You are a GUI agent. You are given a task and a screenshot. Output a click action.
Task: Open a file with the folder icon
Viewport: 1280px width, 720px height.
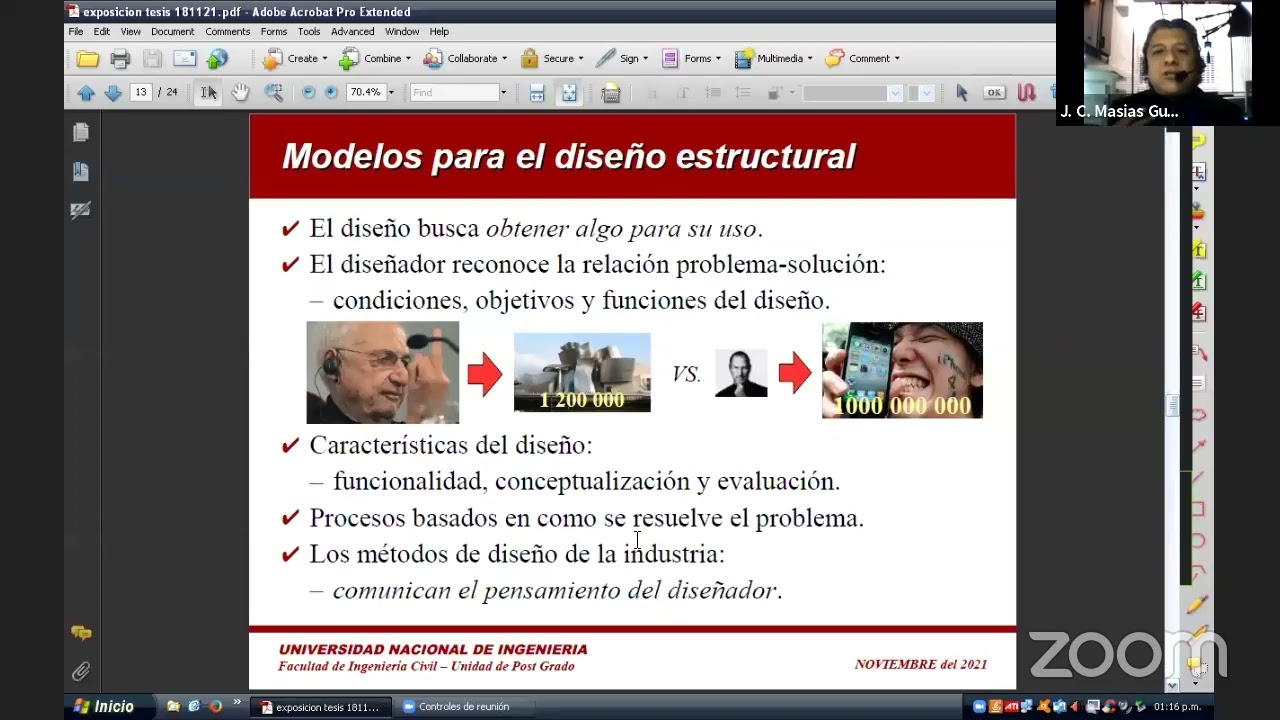[88, 59]
